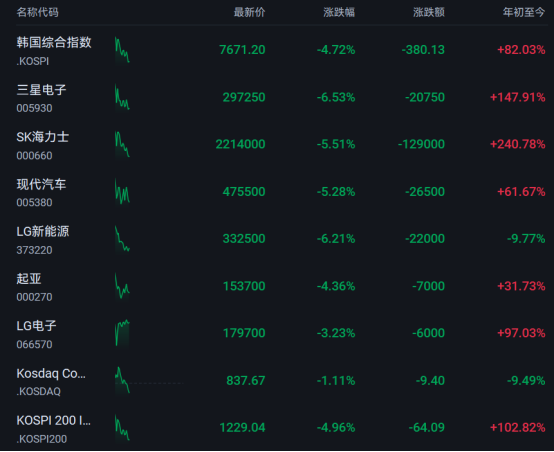The width and height of the screenshot is (554, 452).
Task: Open the 起亚 mini trend chart
Action: [x=122, y=286]
